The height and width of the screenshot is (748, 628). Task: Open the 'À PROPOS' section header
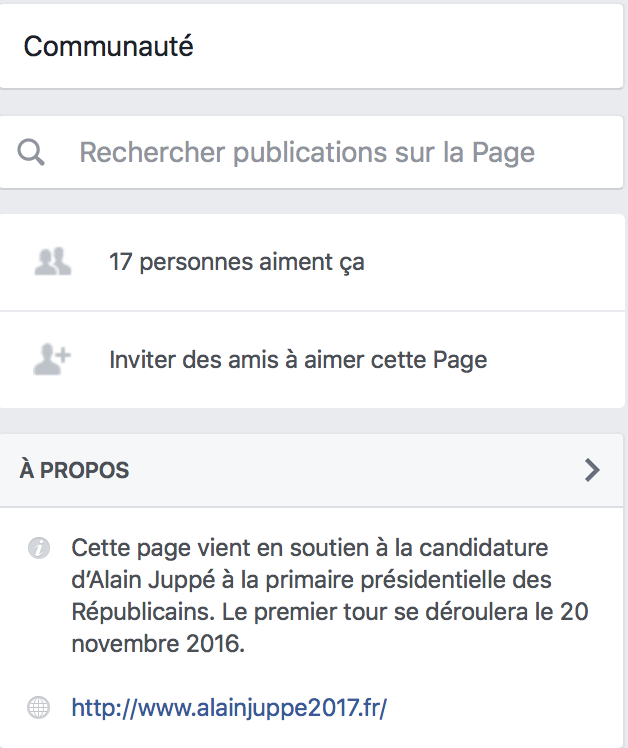(311, 470)
